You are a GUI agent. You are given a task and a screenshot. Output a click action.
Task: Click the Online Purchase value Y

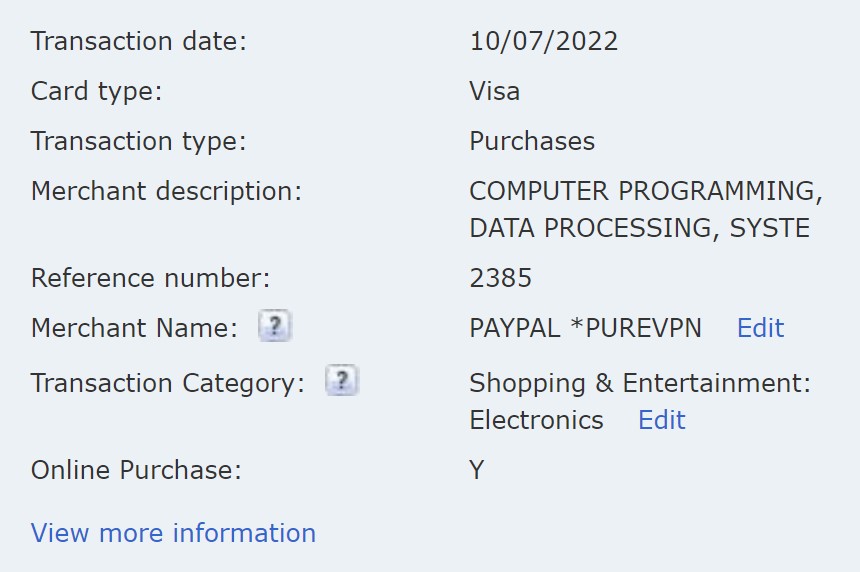click(477, 470)
